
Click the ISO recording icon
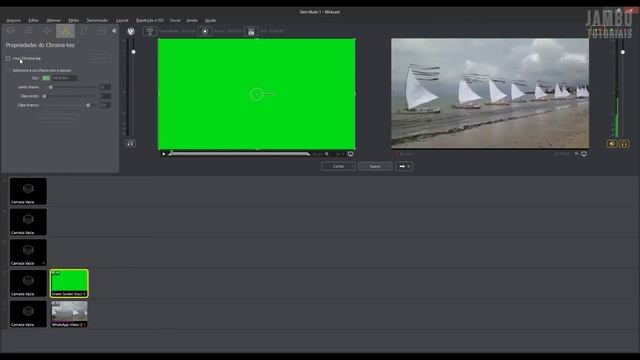click(251, 31)
